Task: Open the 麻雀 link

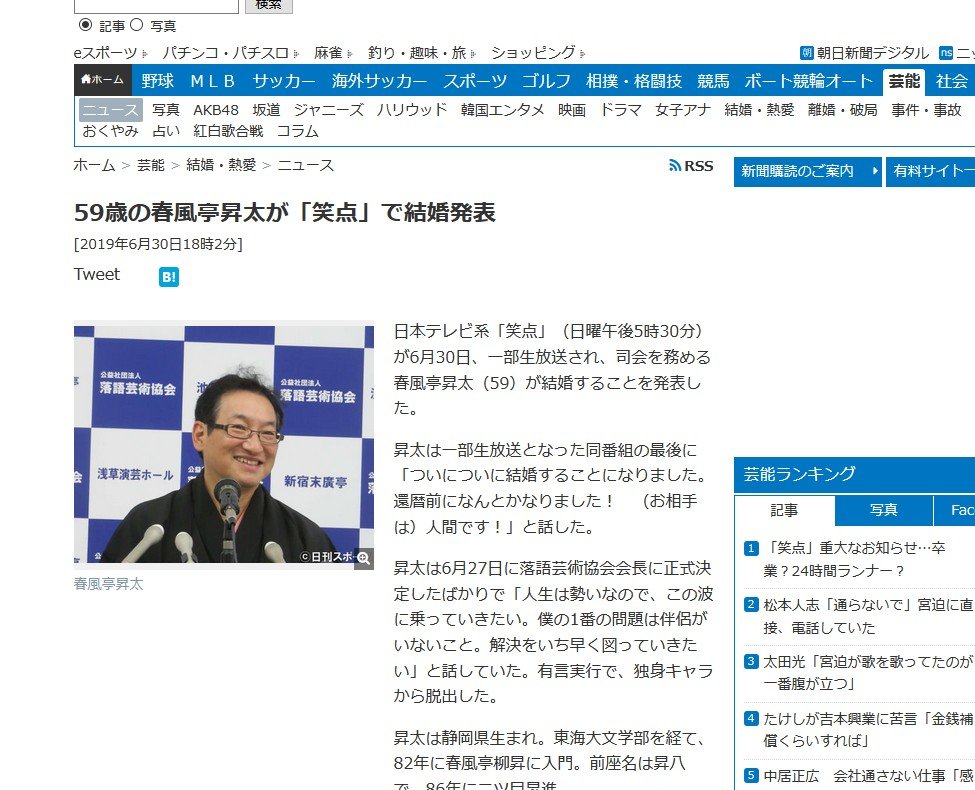Action: click(328, 53)
